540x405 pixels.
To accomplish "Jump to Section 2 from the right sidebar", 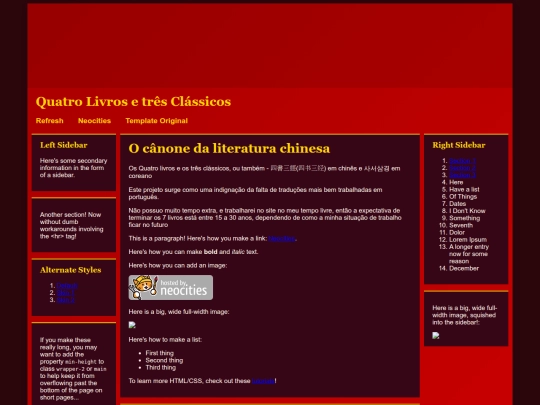I will 462,168.
